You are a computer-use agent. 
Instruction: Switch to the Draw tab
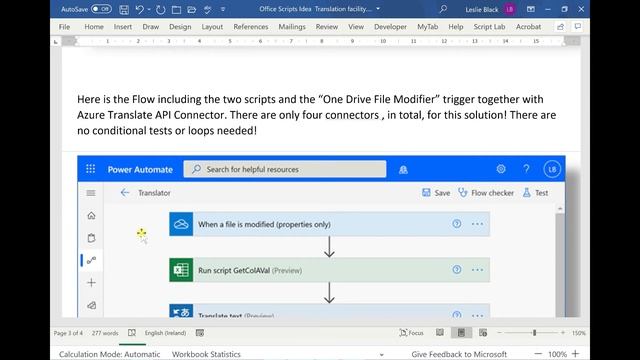point(151,27)
